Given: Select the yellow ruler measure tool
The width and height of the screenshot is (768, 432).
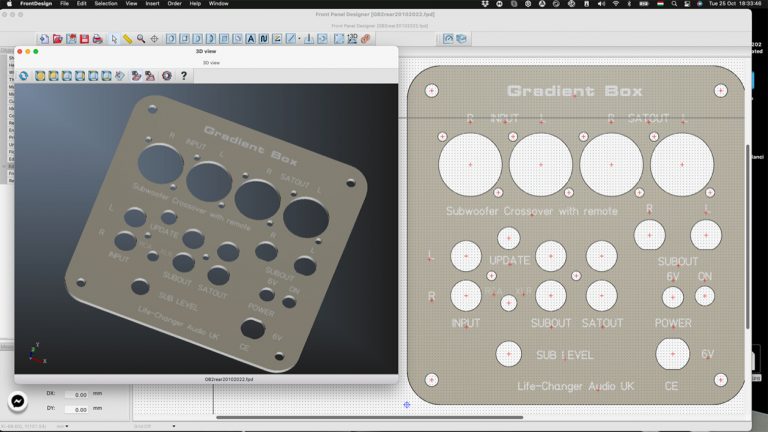Looking at the screenshot, I should [127, 39].
